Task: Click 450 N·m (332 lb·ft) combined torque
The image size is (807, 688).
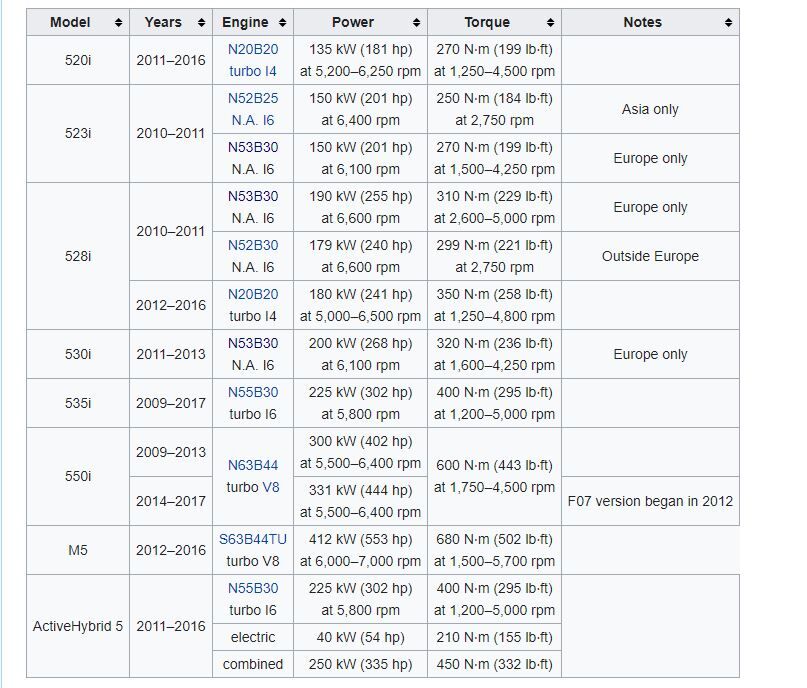Action: click(494, 664)
